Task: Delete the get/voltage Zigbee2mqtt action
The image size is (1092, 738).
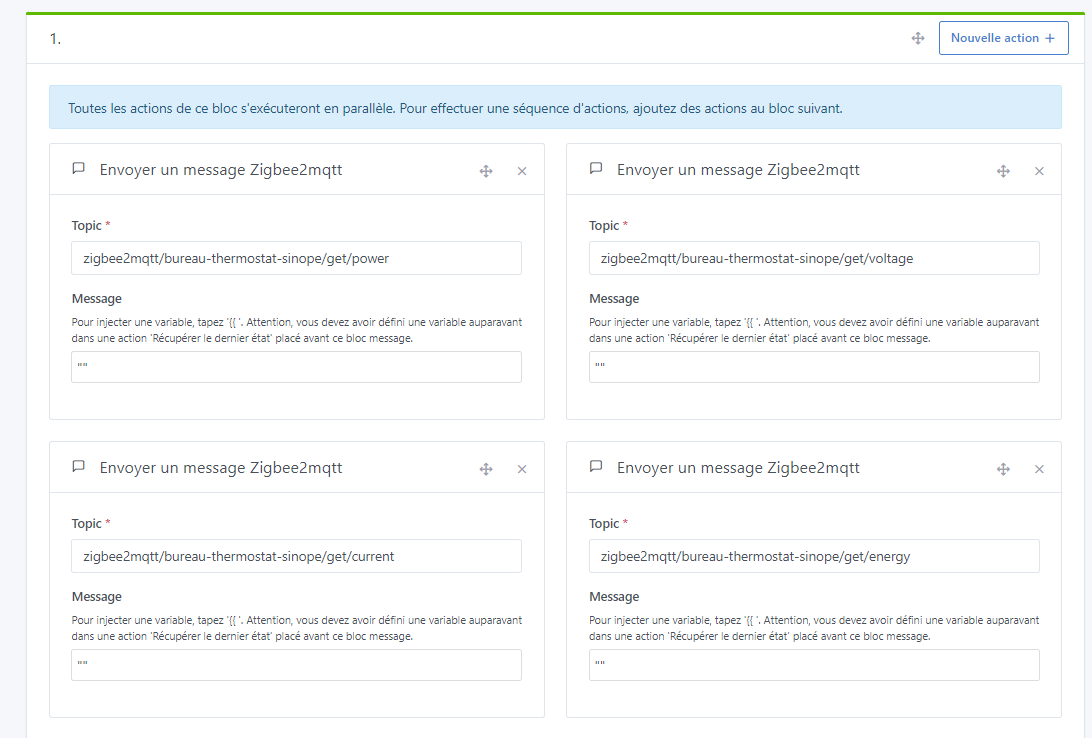Action: click(1039, 171)
